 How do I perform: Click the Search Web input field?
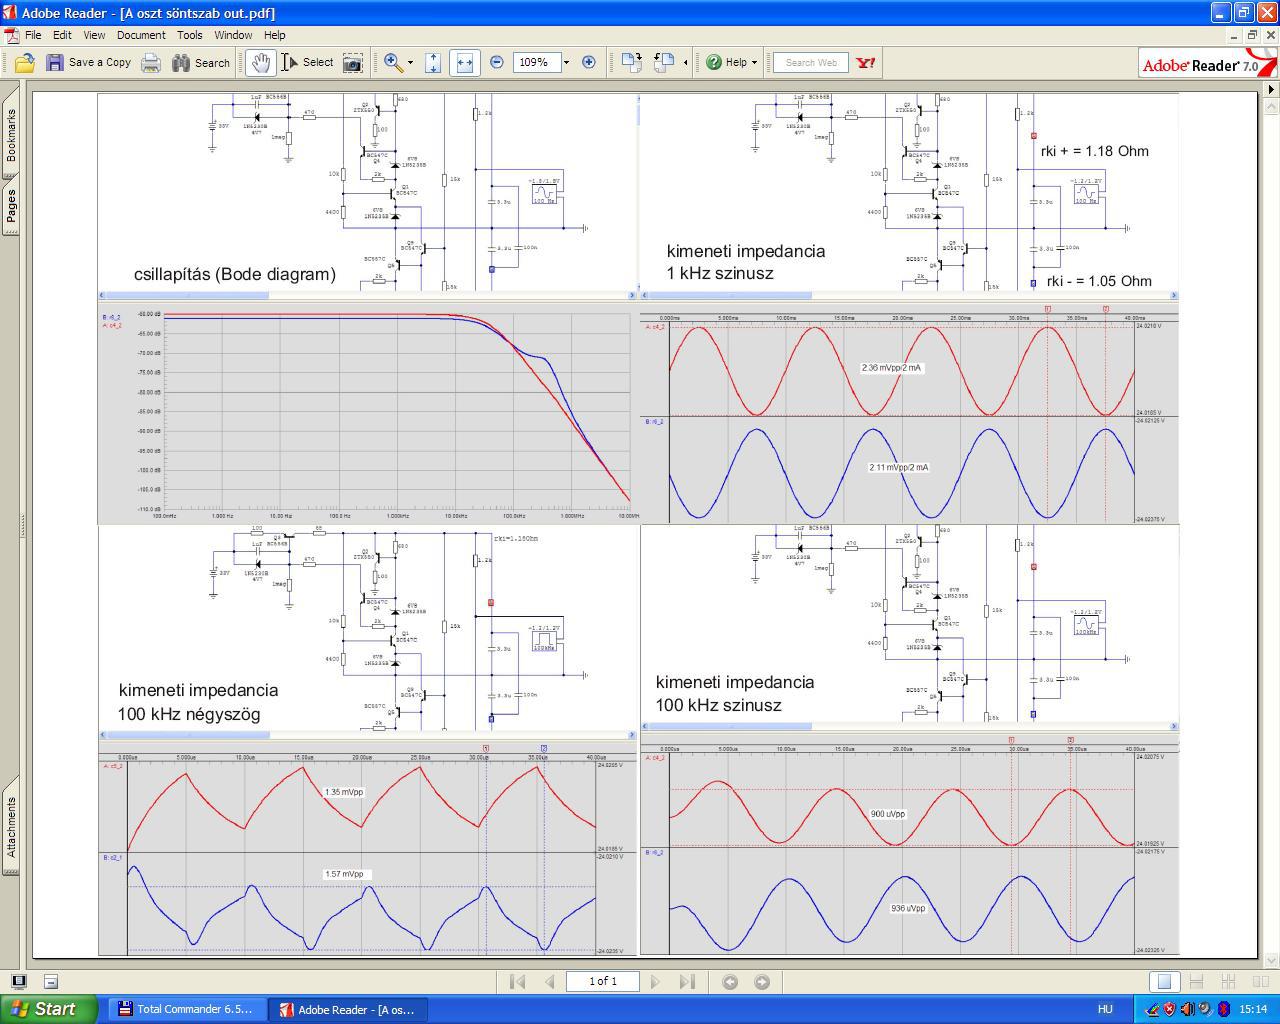811,62
